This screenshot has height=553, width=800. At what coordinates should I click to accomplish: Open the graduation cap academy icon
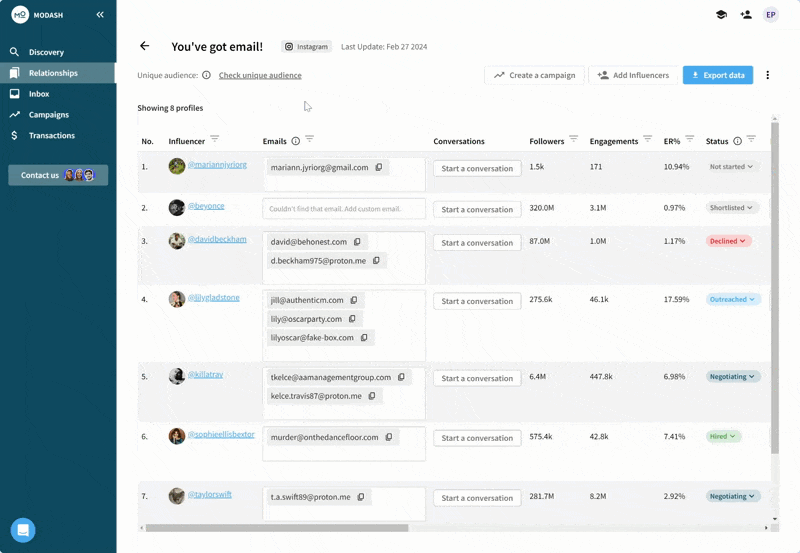(721, 15)
